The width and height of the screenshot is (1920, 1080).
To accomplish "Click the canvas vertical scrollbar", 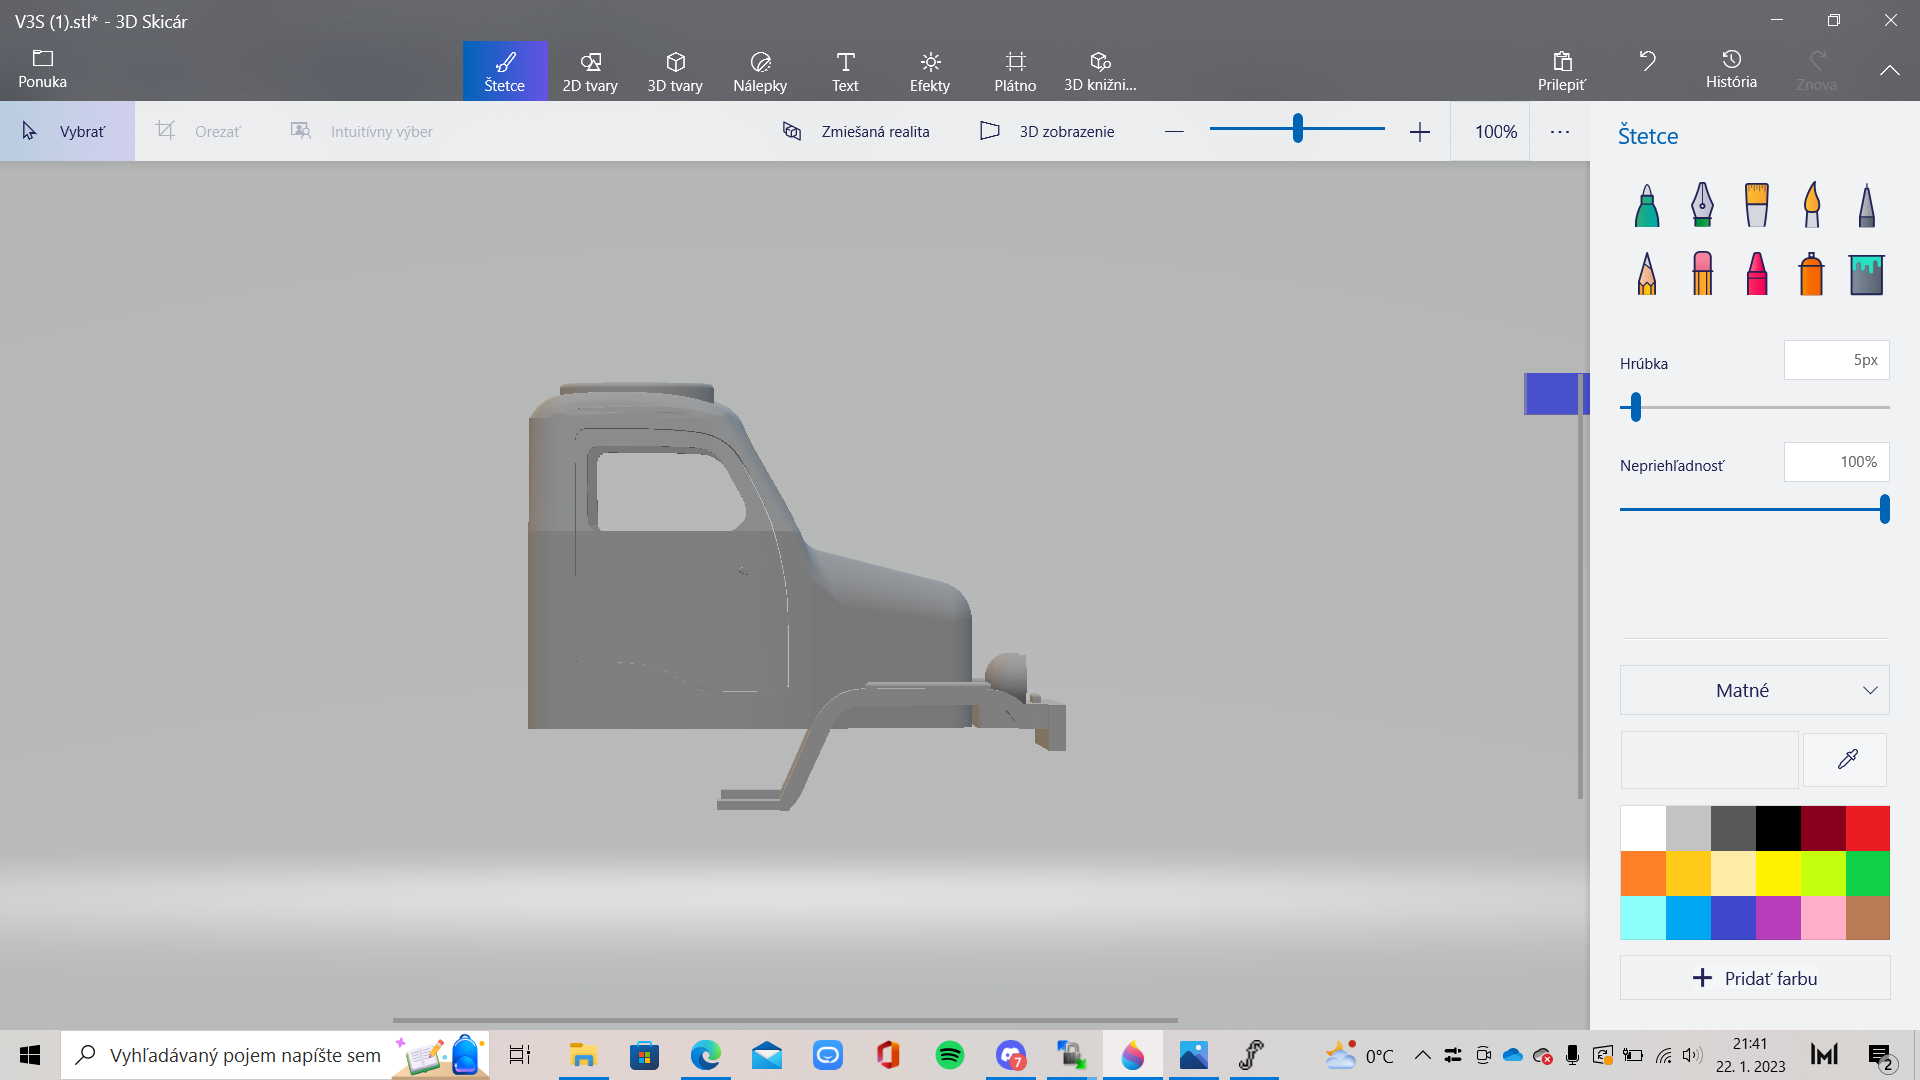I will 1580,586.
